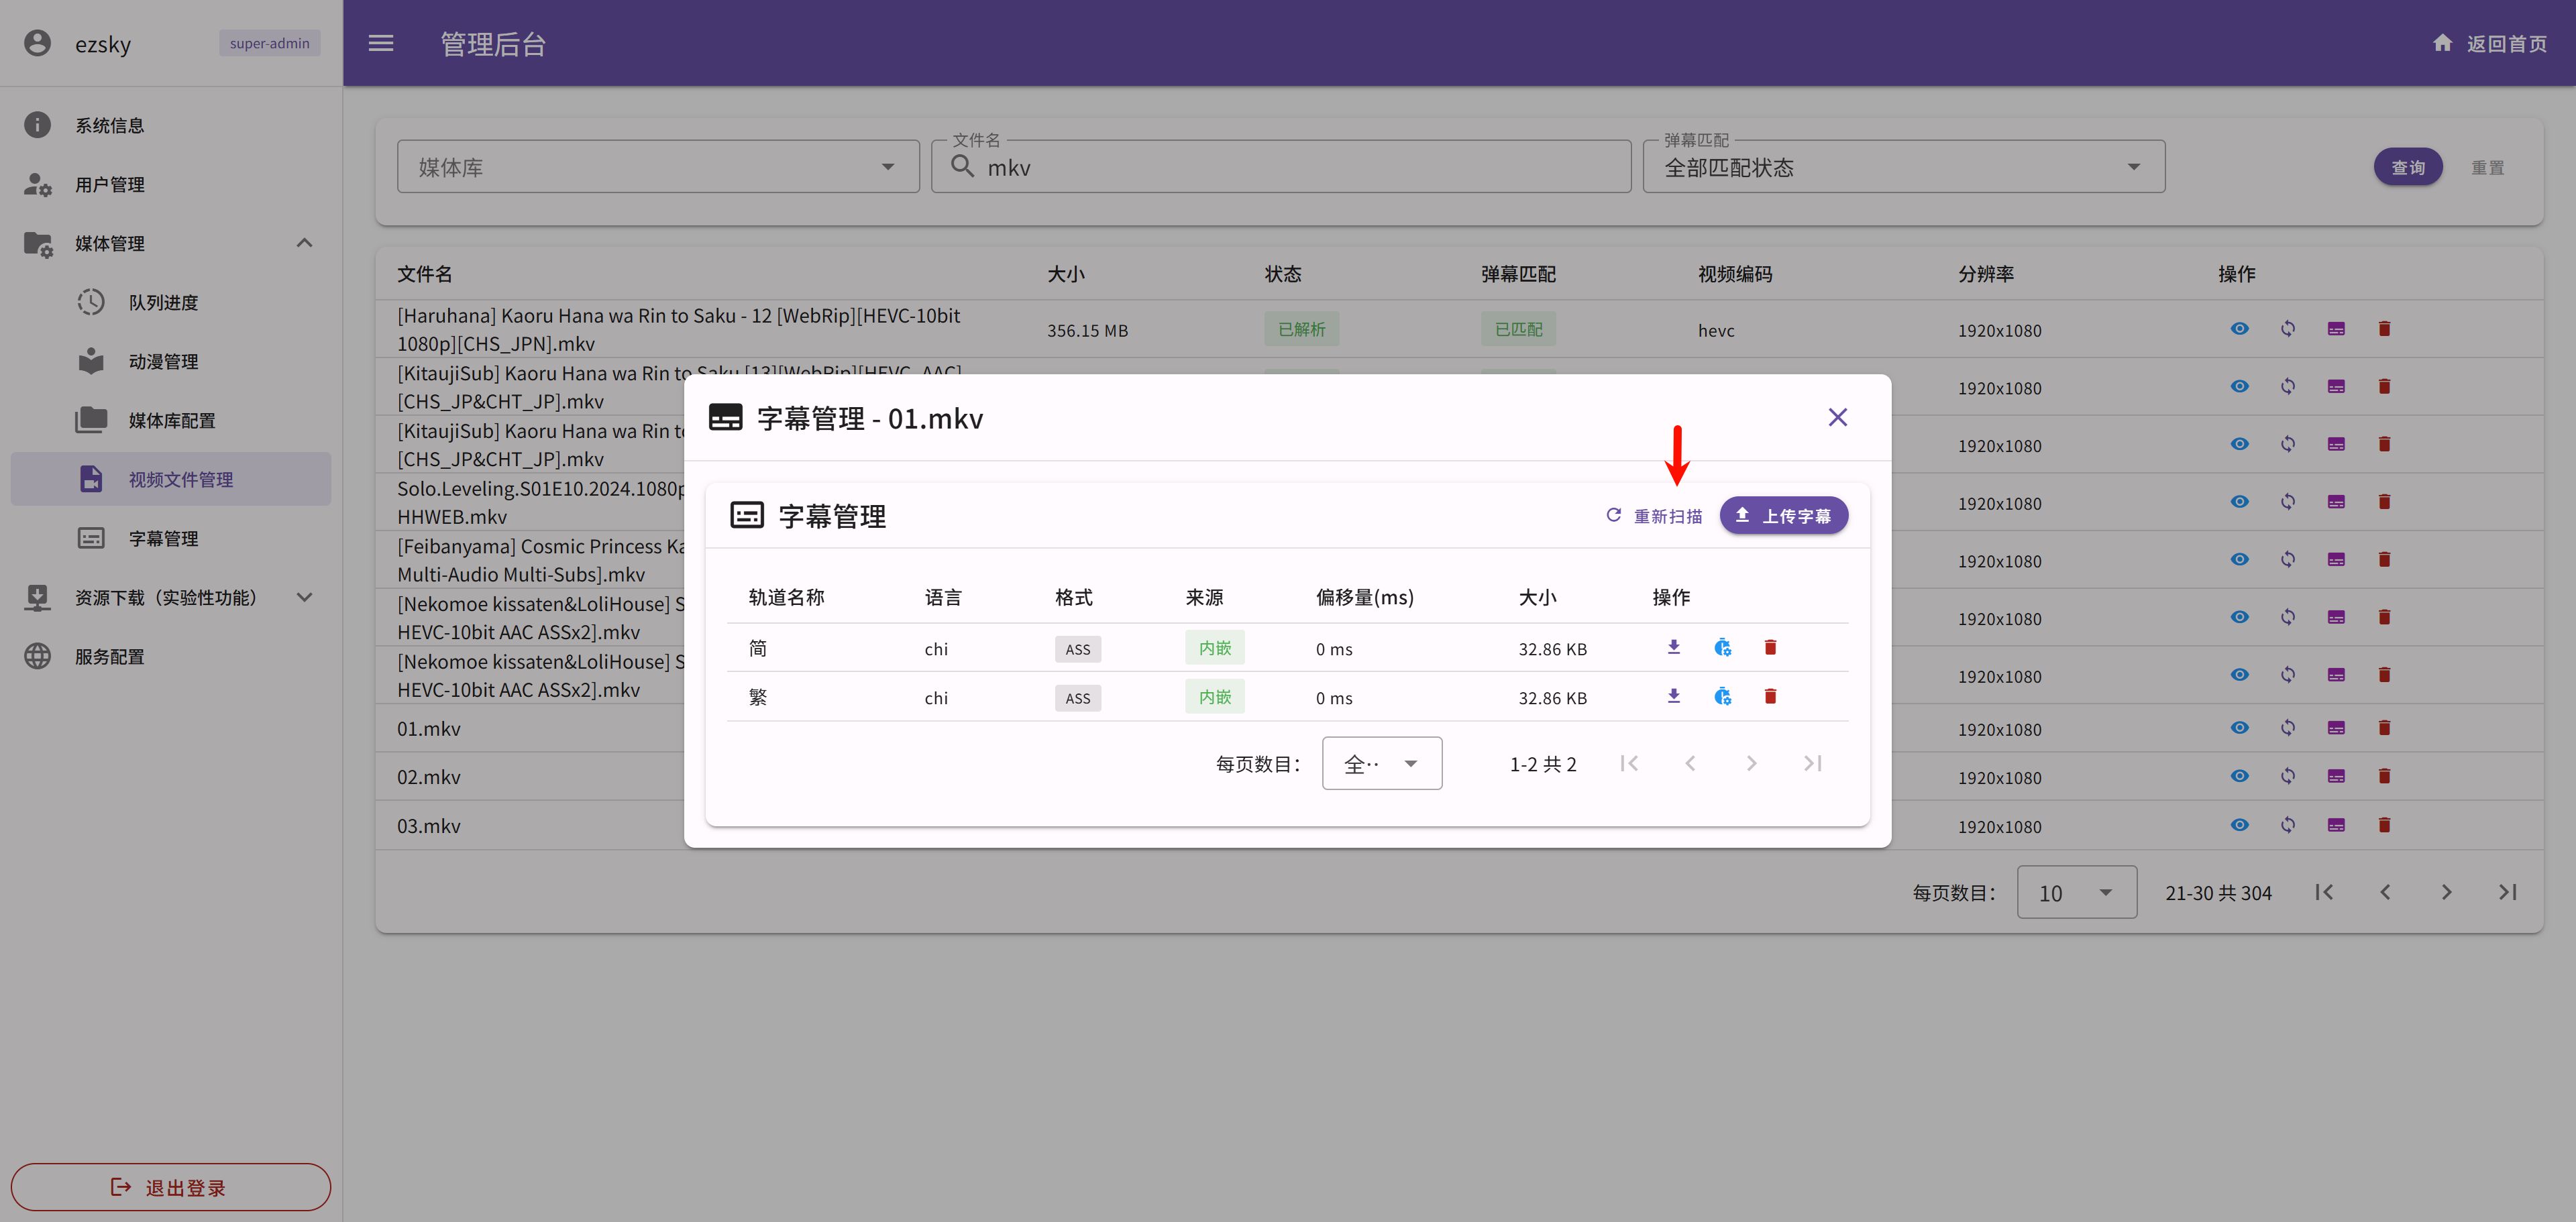Open subtitle manager for 03.mkv row
Viewport: 2576px width, 1222px height.
coord(2336,826)
